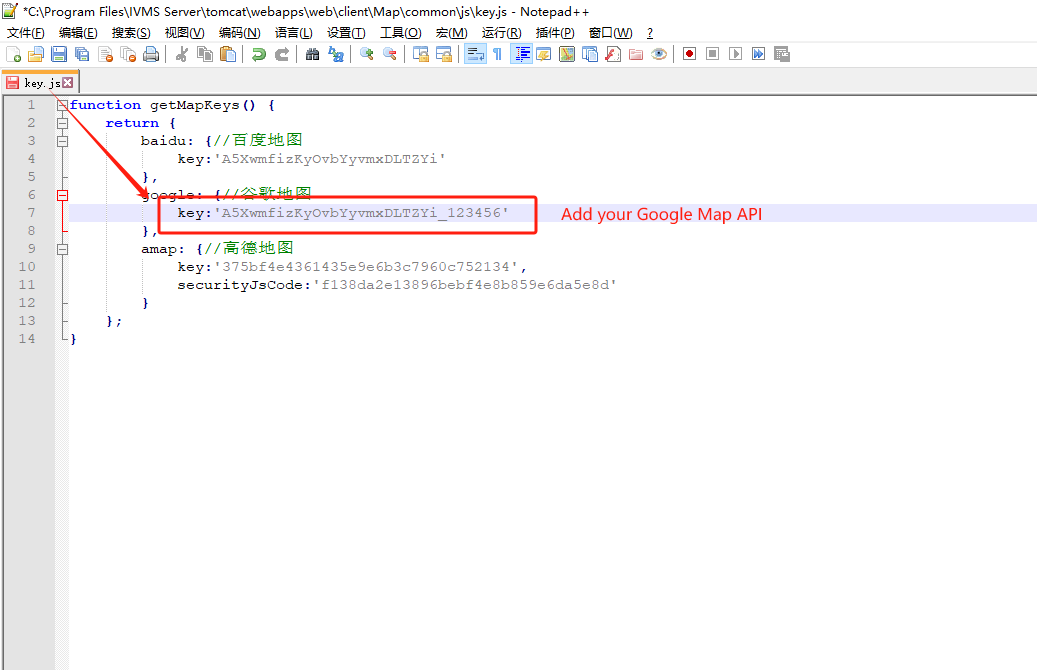
Task: Select the key.js document tab
Action: pos(42,83)
